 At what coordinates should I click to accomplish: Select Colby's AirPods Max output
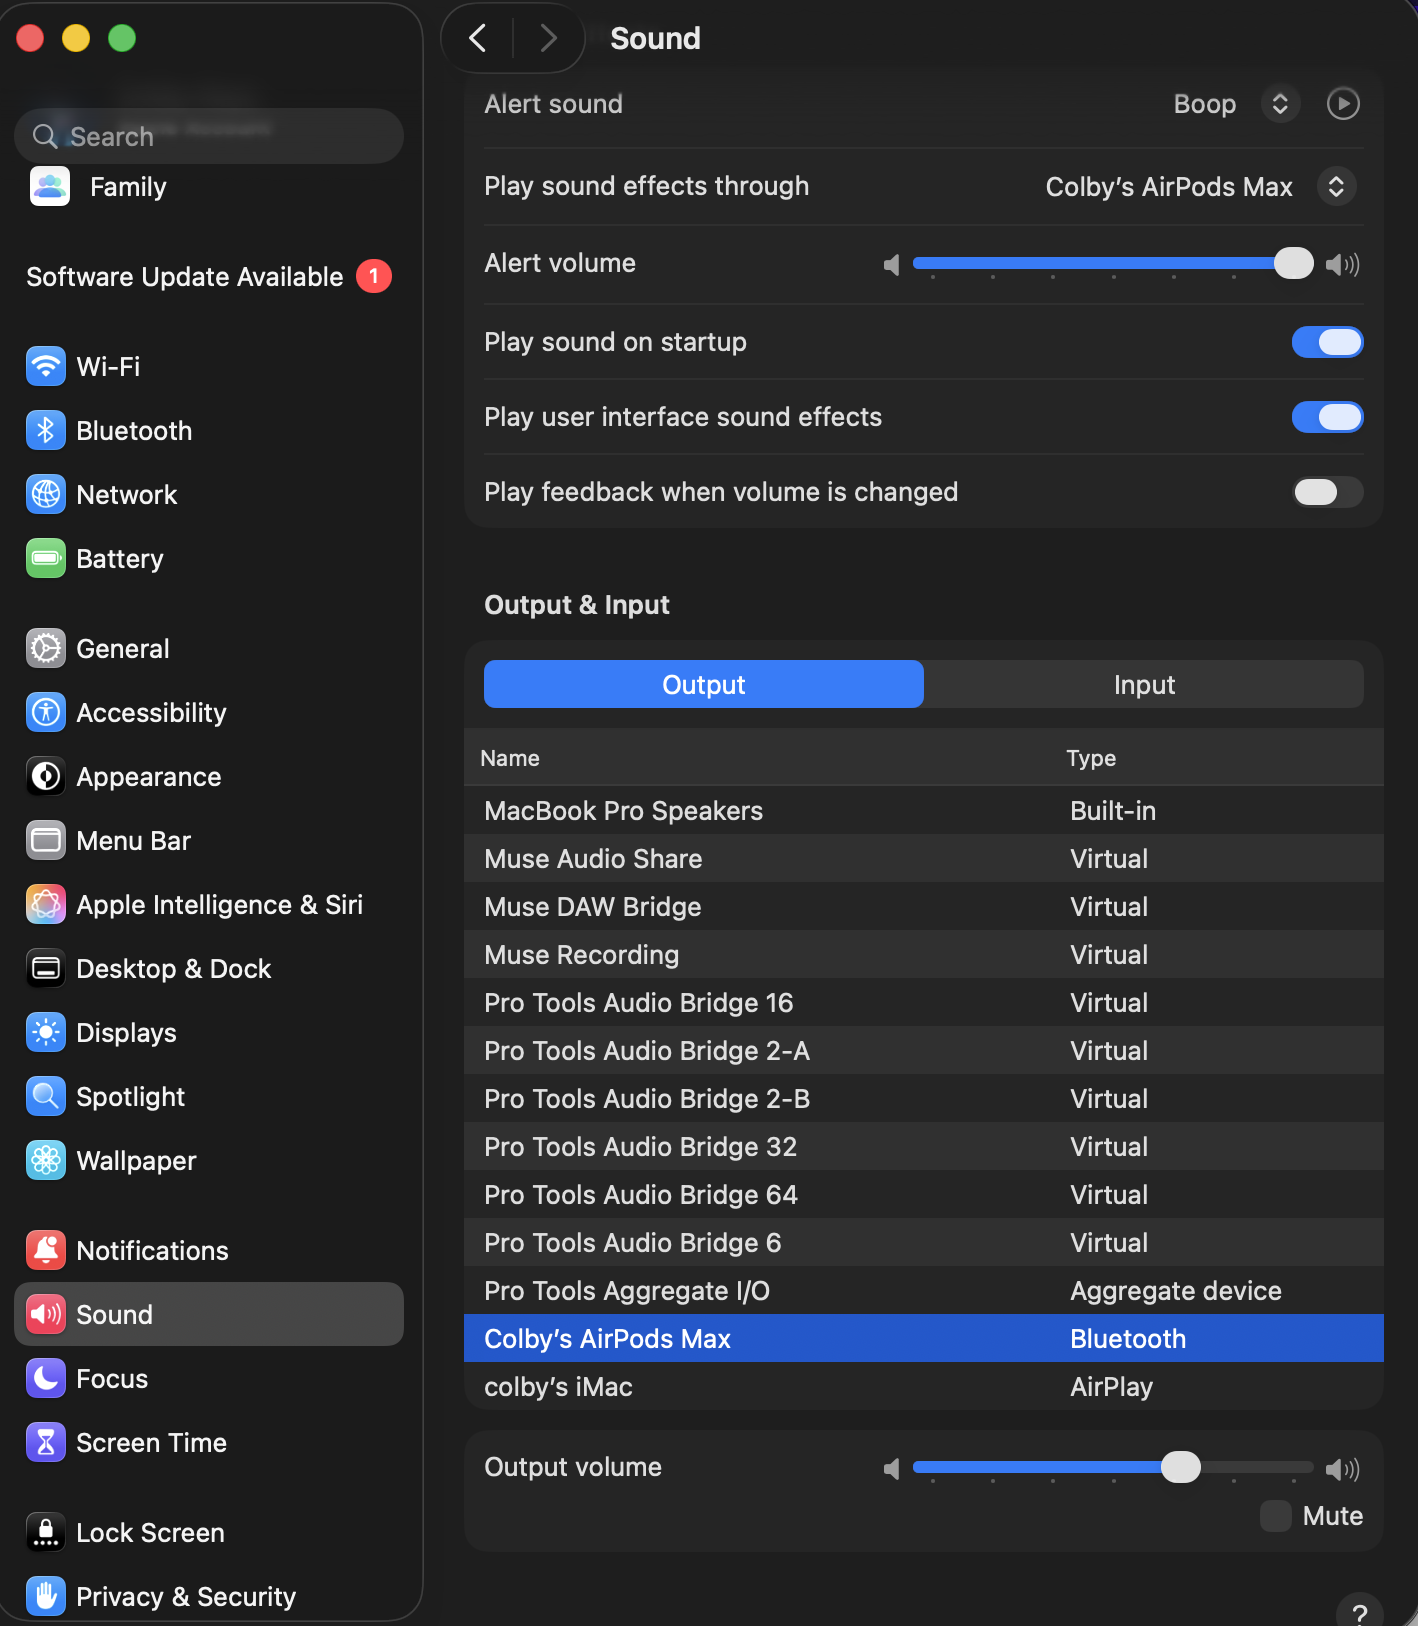tap(924, 1338)
